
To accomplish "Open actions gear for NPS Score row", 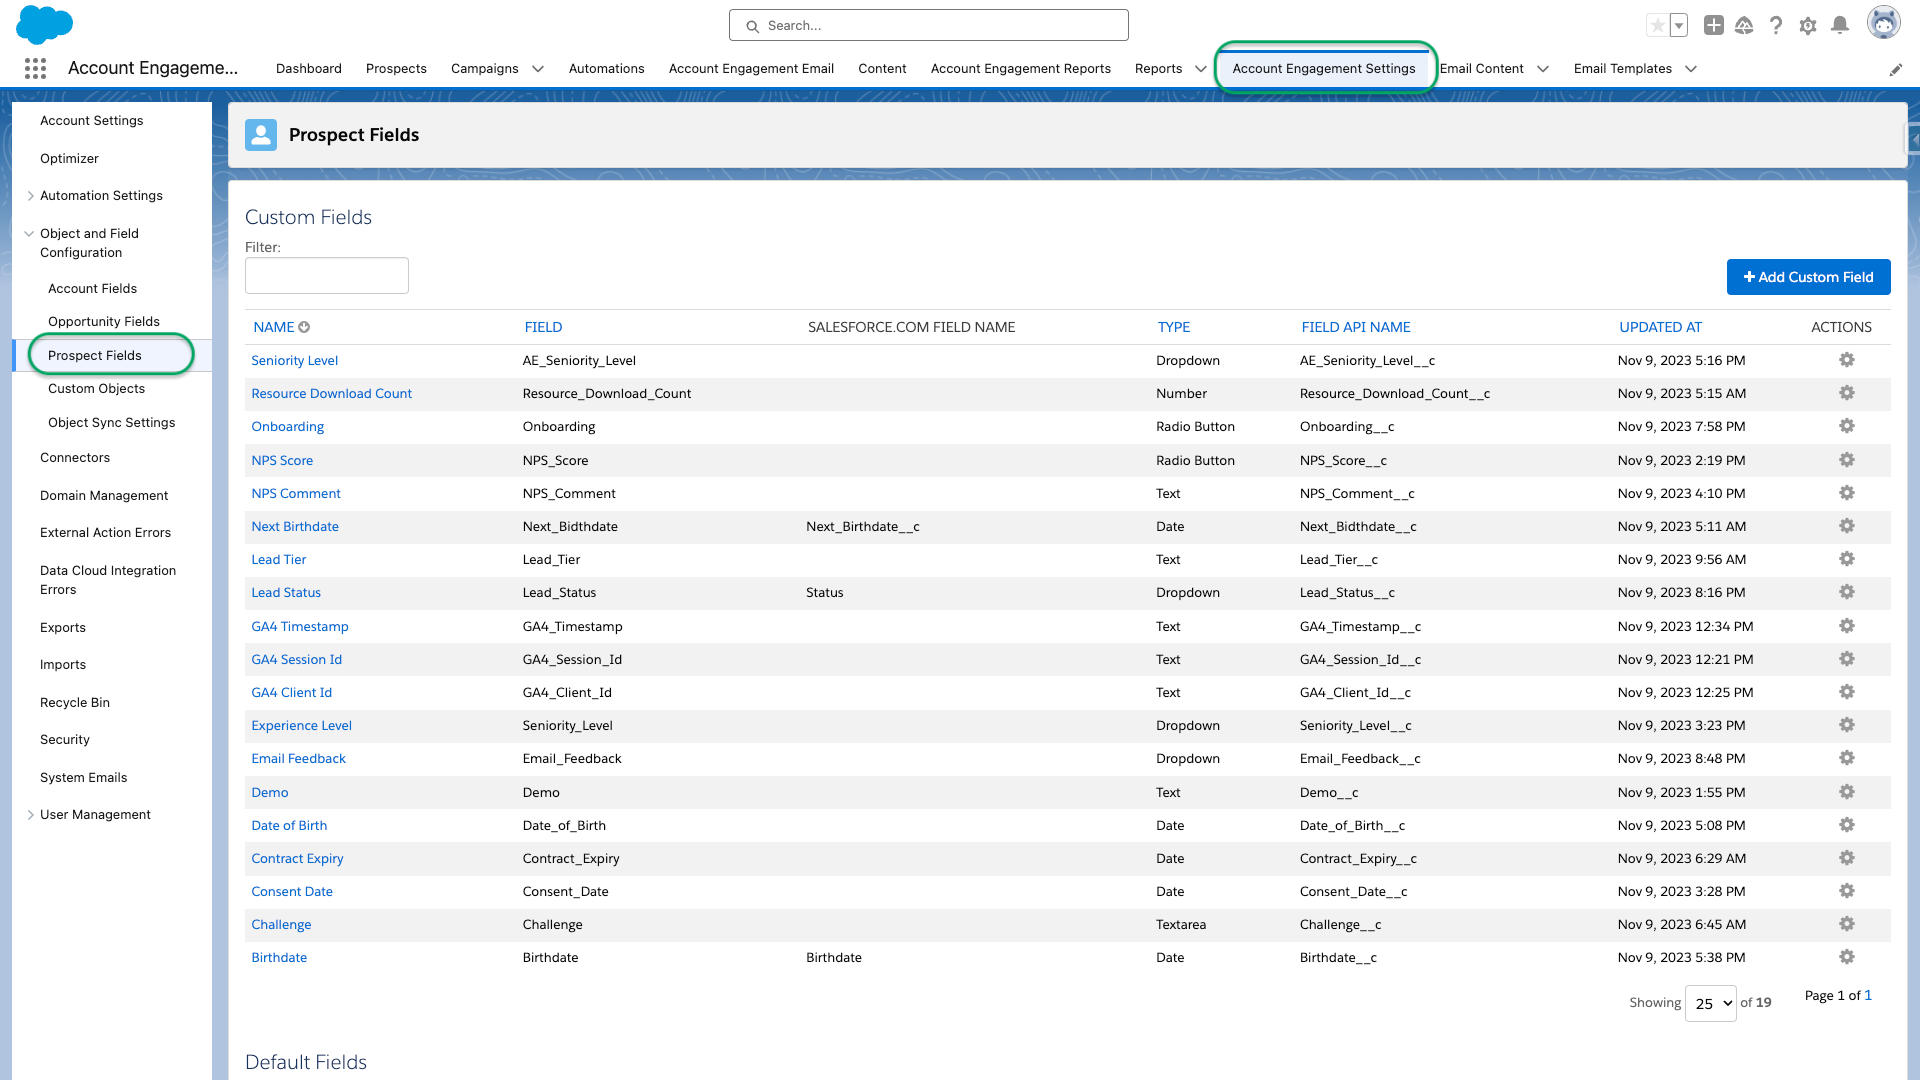I will click(1847, 460).
